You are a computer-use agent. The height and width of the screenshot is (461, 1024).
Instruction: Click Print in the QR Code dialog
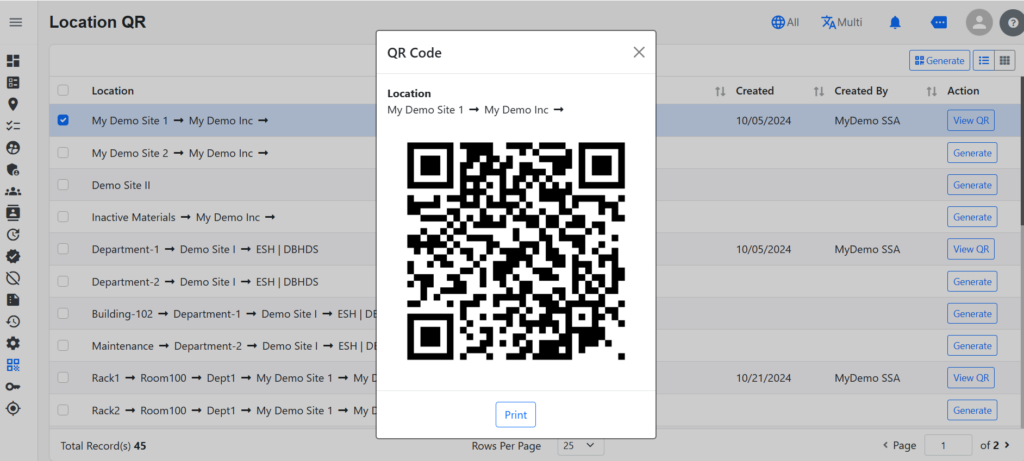515,415
